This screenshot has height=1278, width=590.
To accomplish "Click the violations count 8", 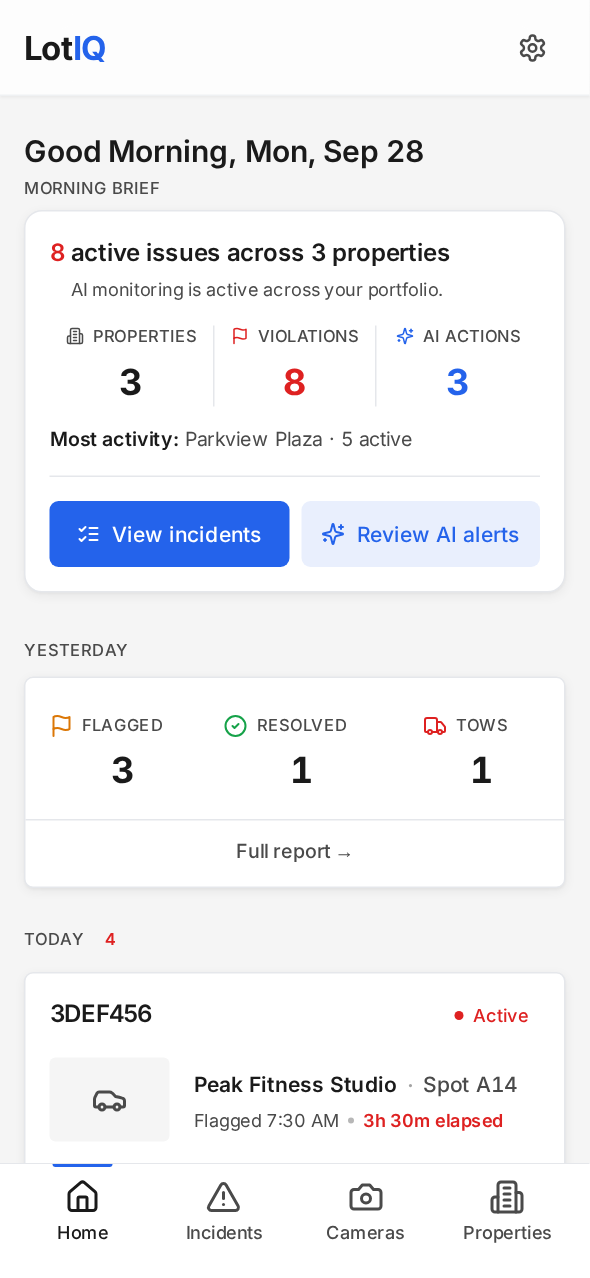I will [294, 382].
